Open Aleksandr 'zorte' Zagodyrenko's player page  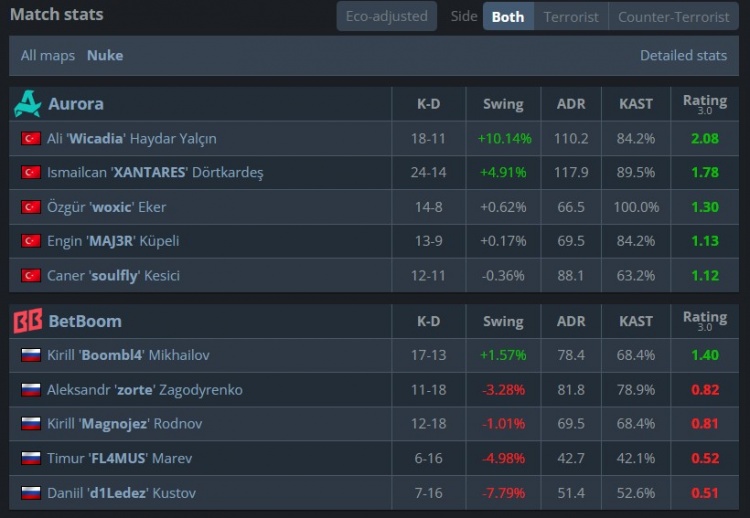point(145,390)
